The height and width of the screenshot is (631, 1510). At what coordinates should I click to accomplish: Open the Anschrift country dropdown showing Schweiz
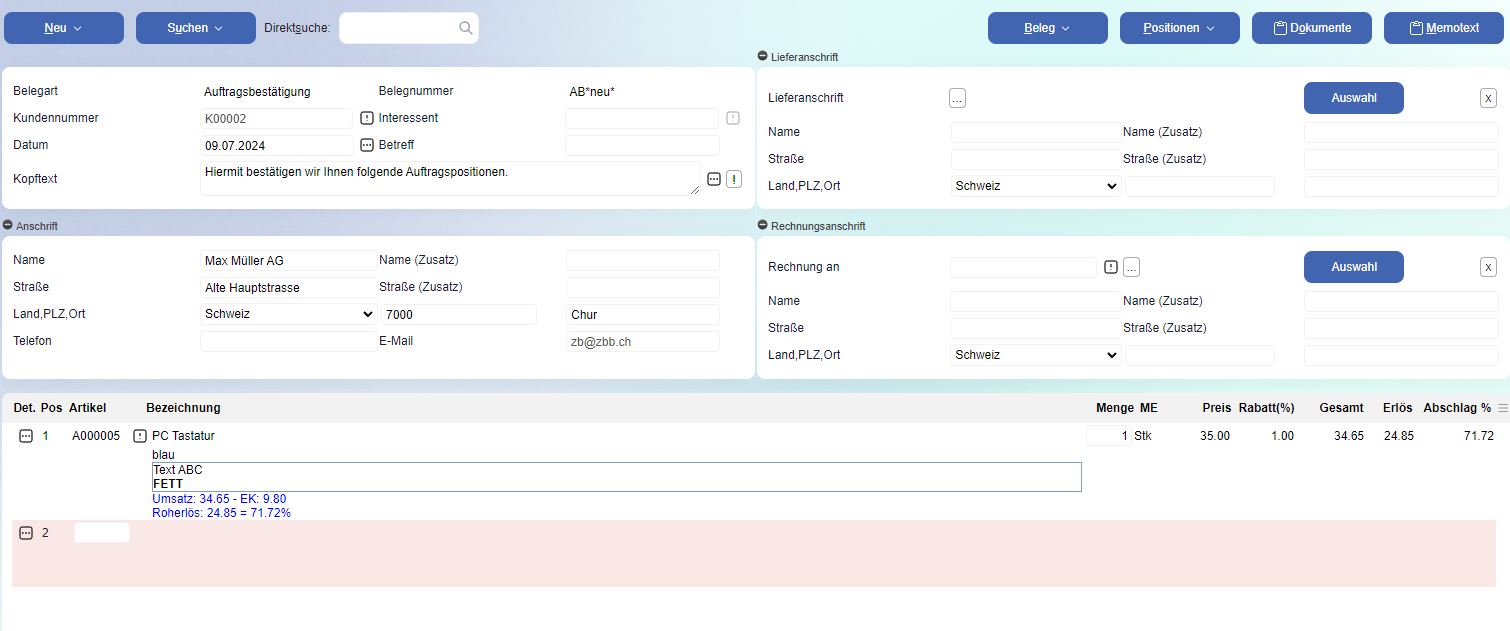click(289, 314)
